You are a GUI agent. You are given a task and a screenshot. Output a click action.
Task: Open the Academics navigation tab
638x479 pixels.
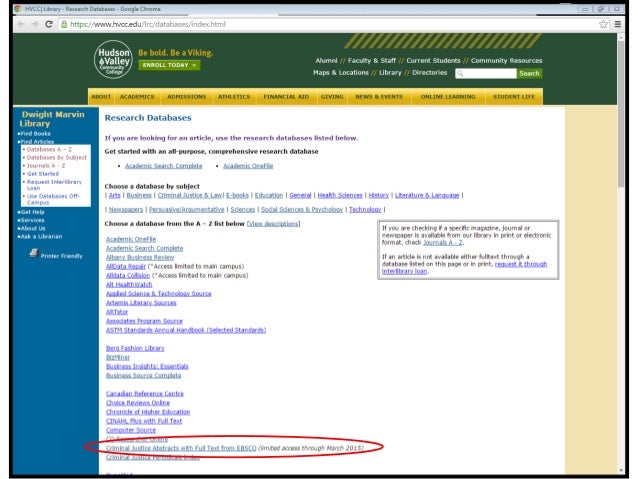(x=137, y=97)
